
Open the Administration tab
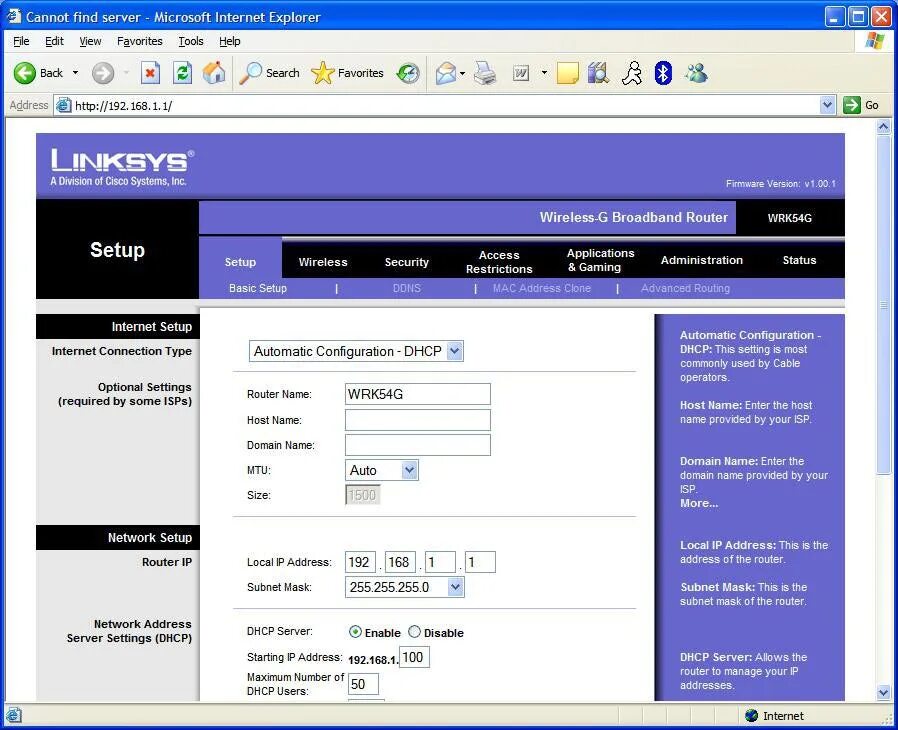pyautogui.click(x=702, y=260)
